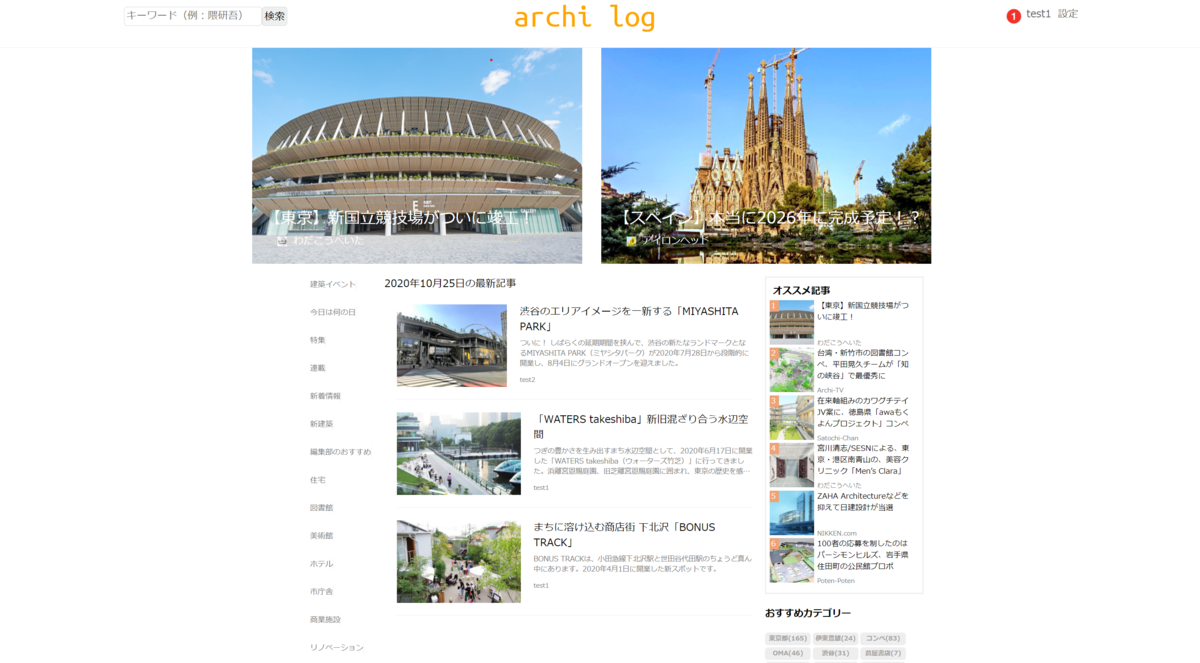The height and width of the screenshot is (663, 1200).
Task: Select the 蔦屋書店(7) category tag
Action: coord(883,653)
